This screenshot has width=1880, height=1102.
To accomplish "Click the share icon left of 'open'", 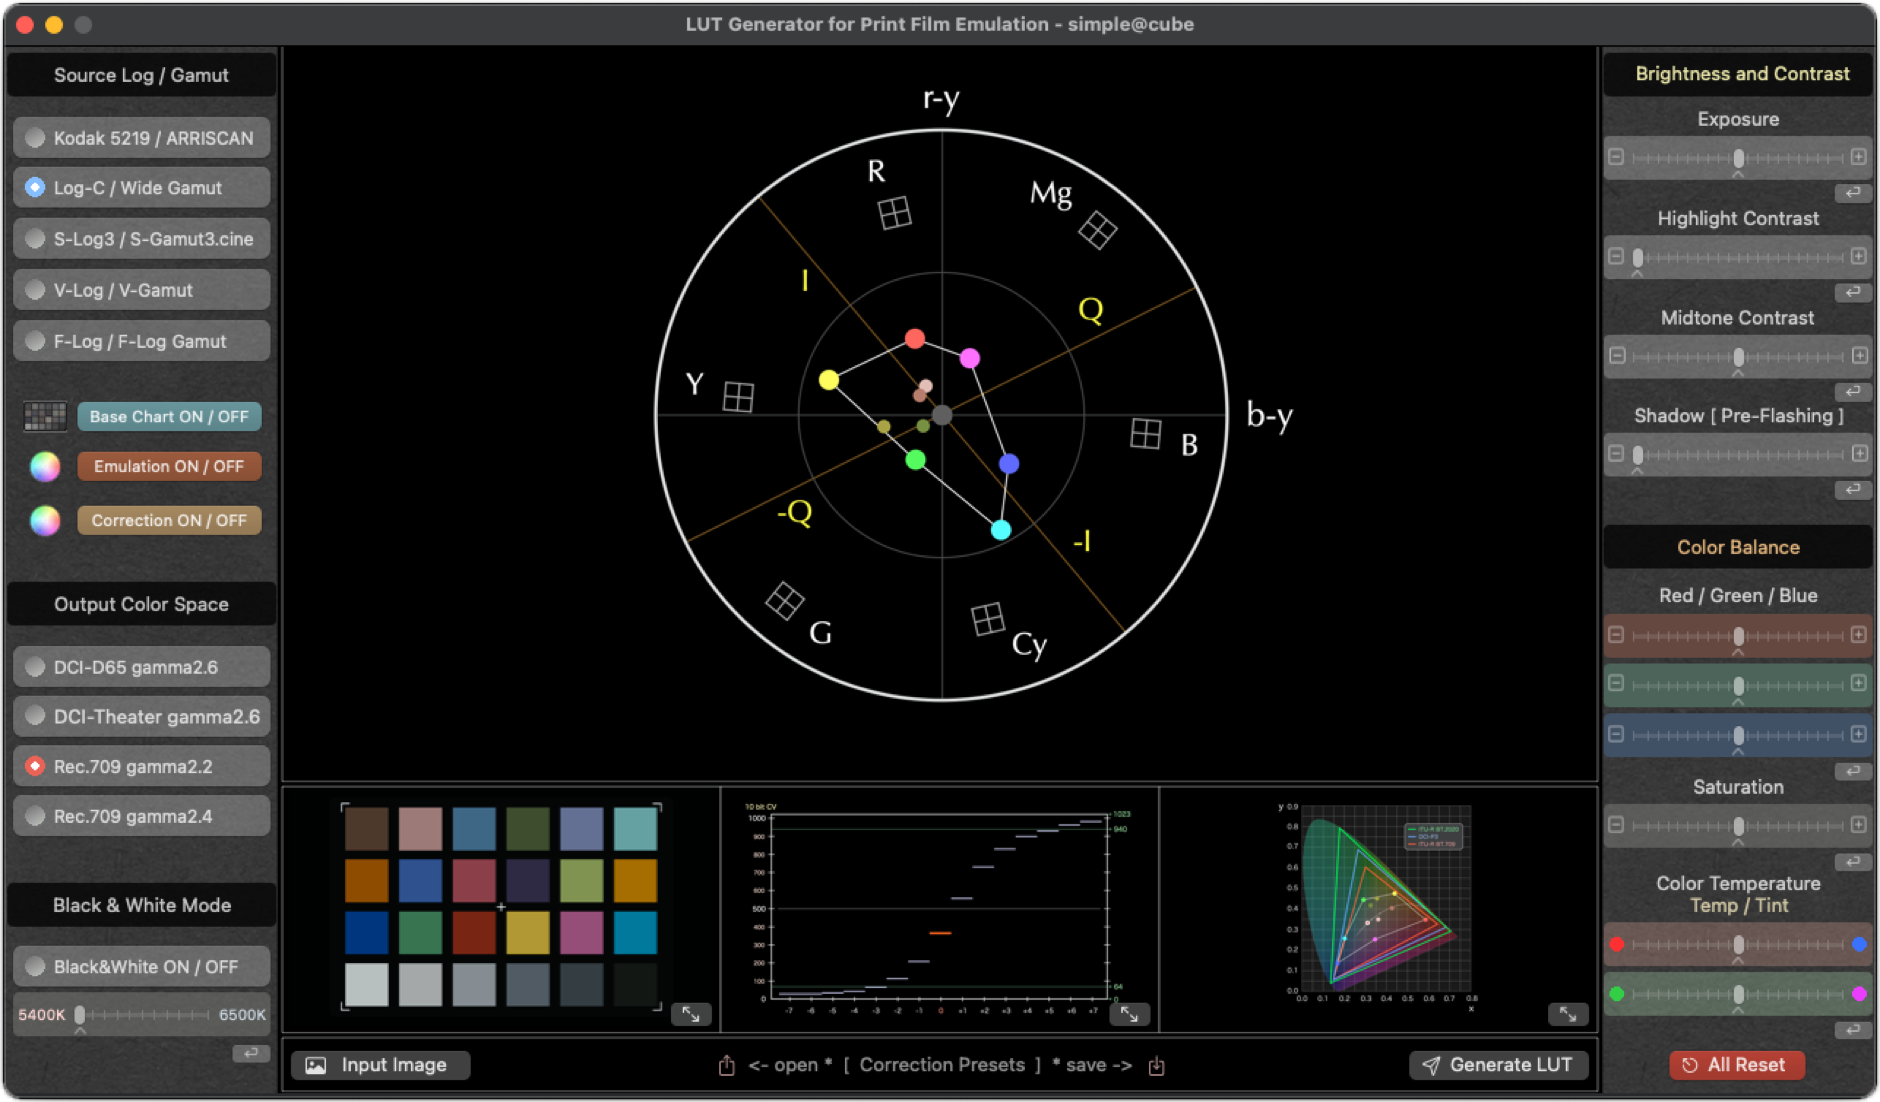I will [x=727, y=1064].
